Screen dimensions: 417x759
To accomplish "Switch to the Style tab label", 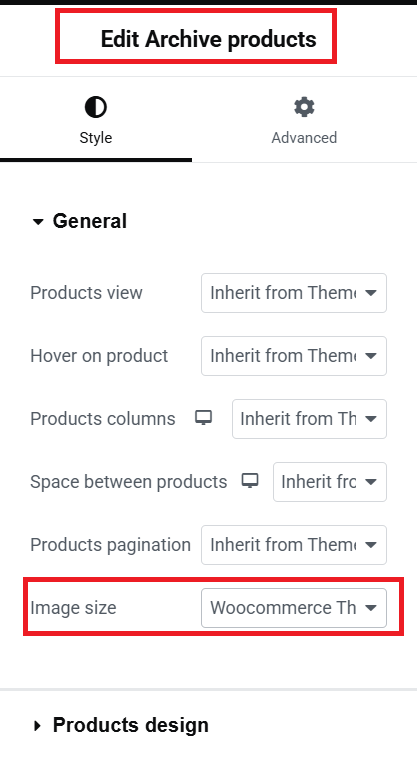I will (x=96, y=137).
